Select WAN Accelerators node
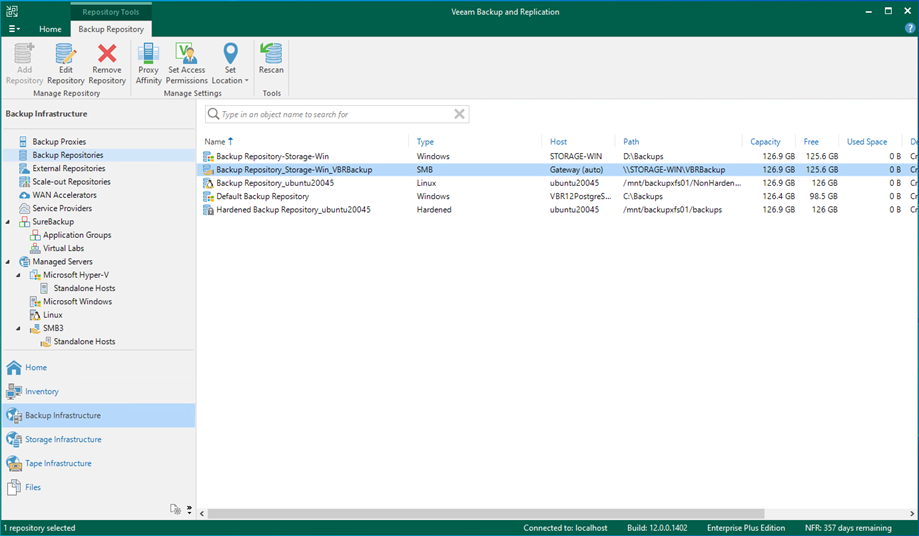 (x=64, y=194)
